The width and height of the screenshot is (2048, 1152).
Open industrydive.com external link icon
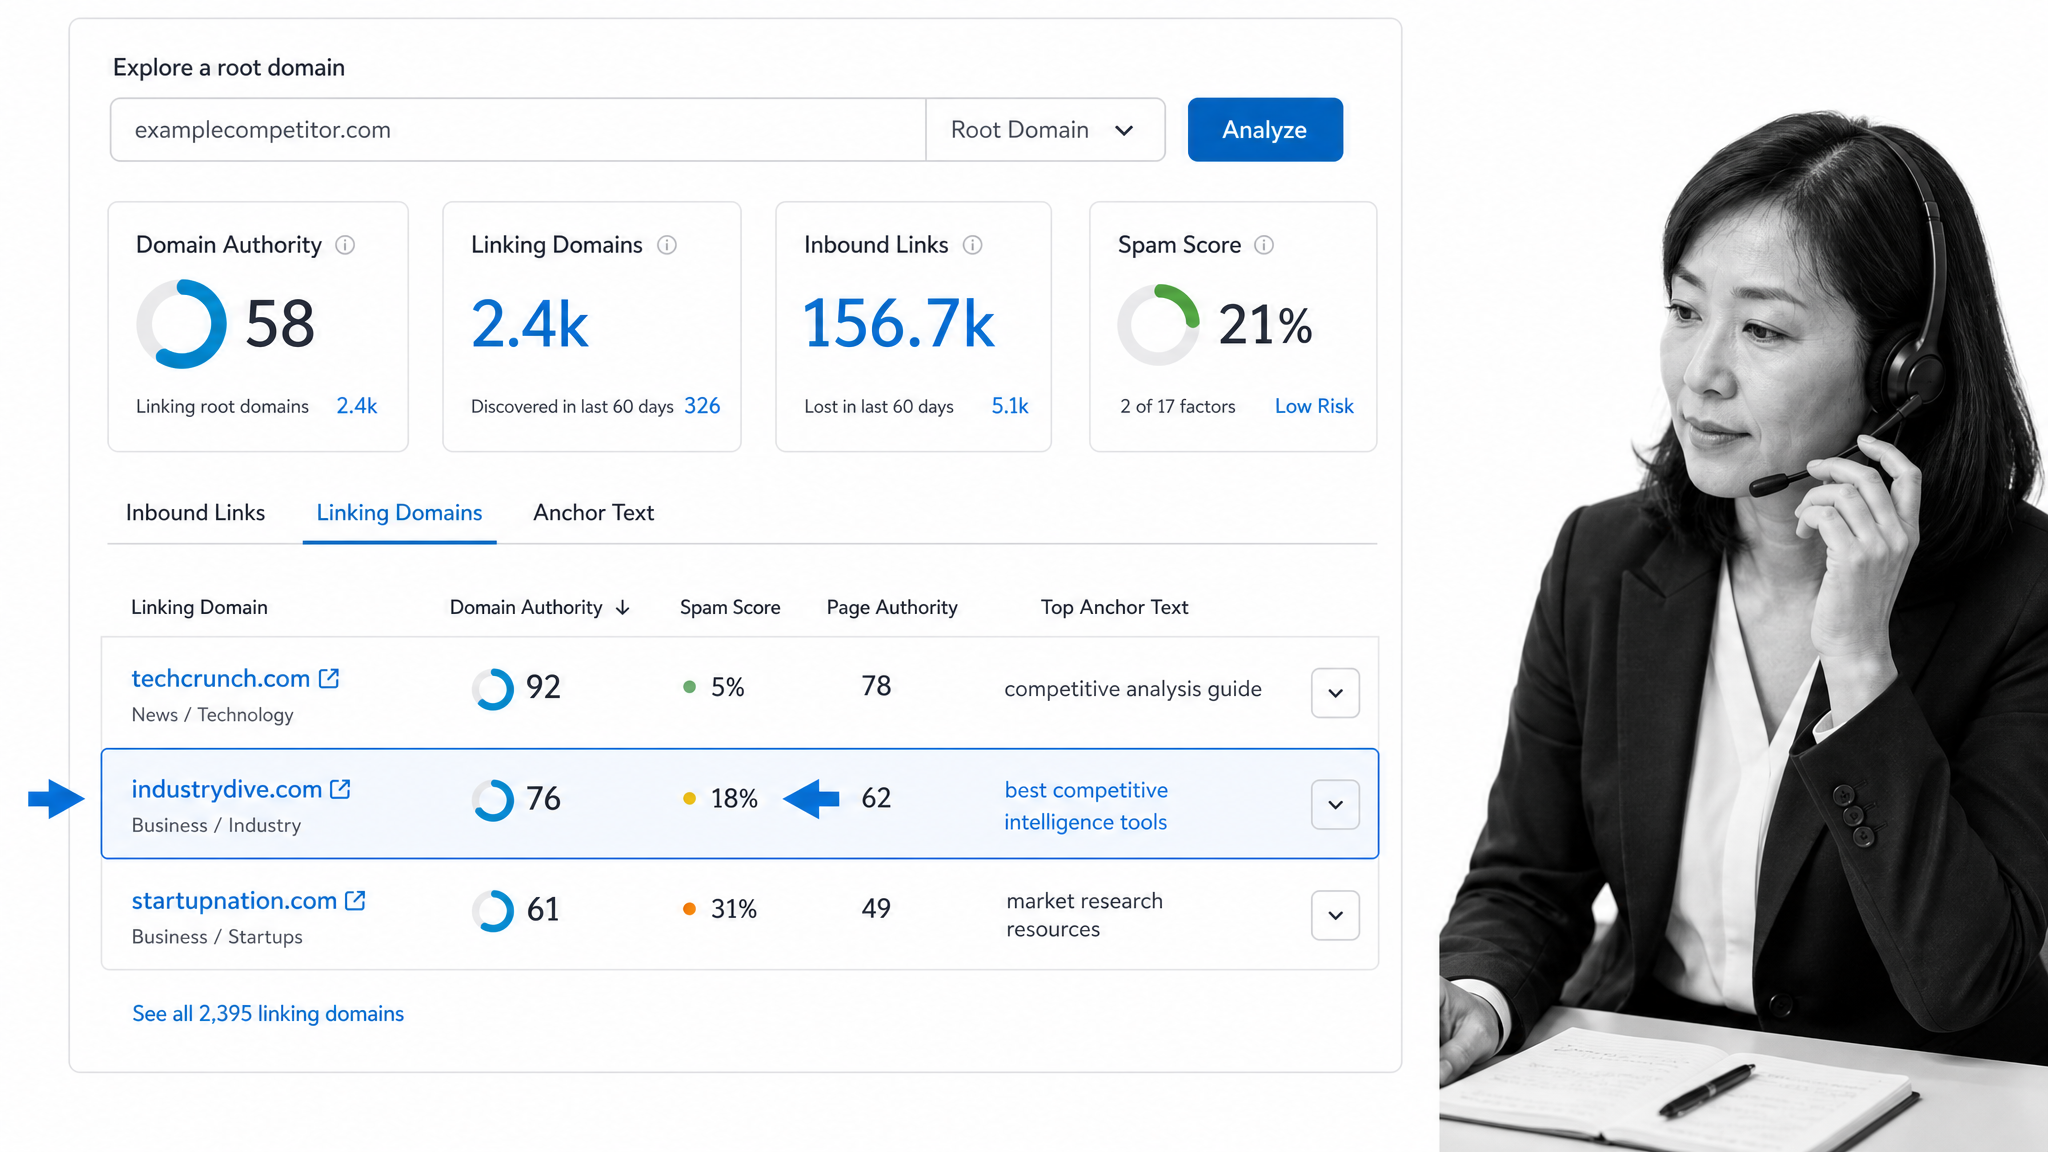click(x=340, y=789)
